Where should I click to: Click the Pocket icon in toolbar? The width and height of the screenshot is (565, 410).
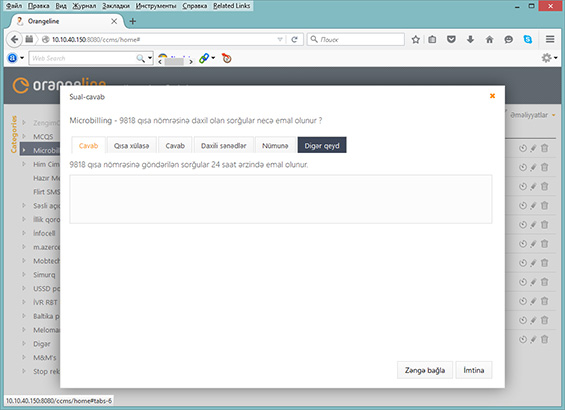451,40
